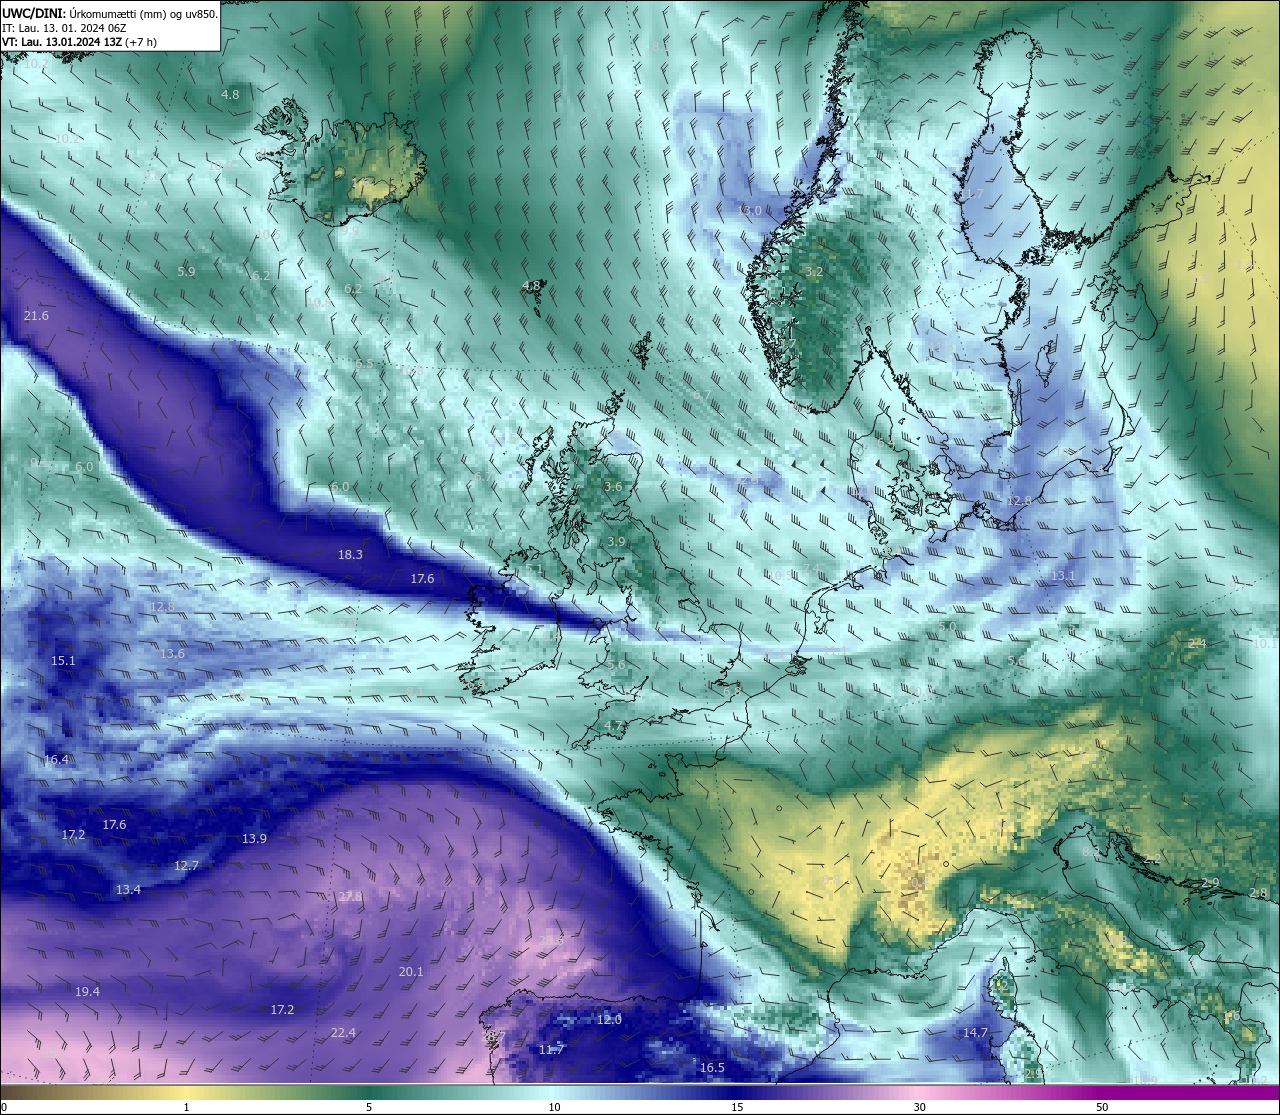Click the 10 tick on the colour scale
This screenshot has height=1115, width=1280.
(x=554, y=1107)
